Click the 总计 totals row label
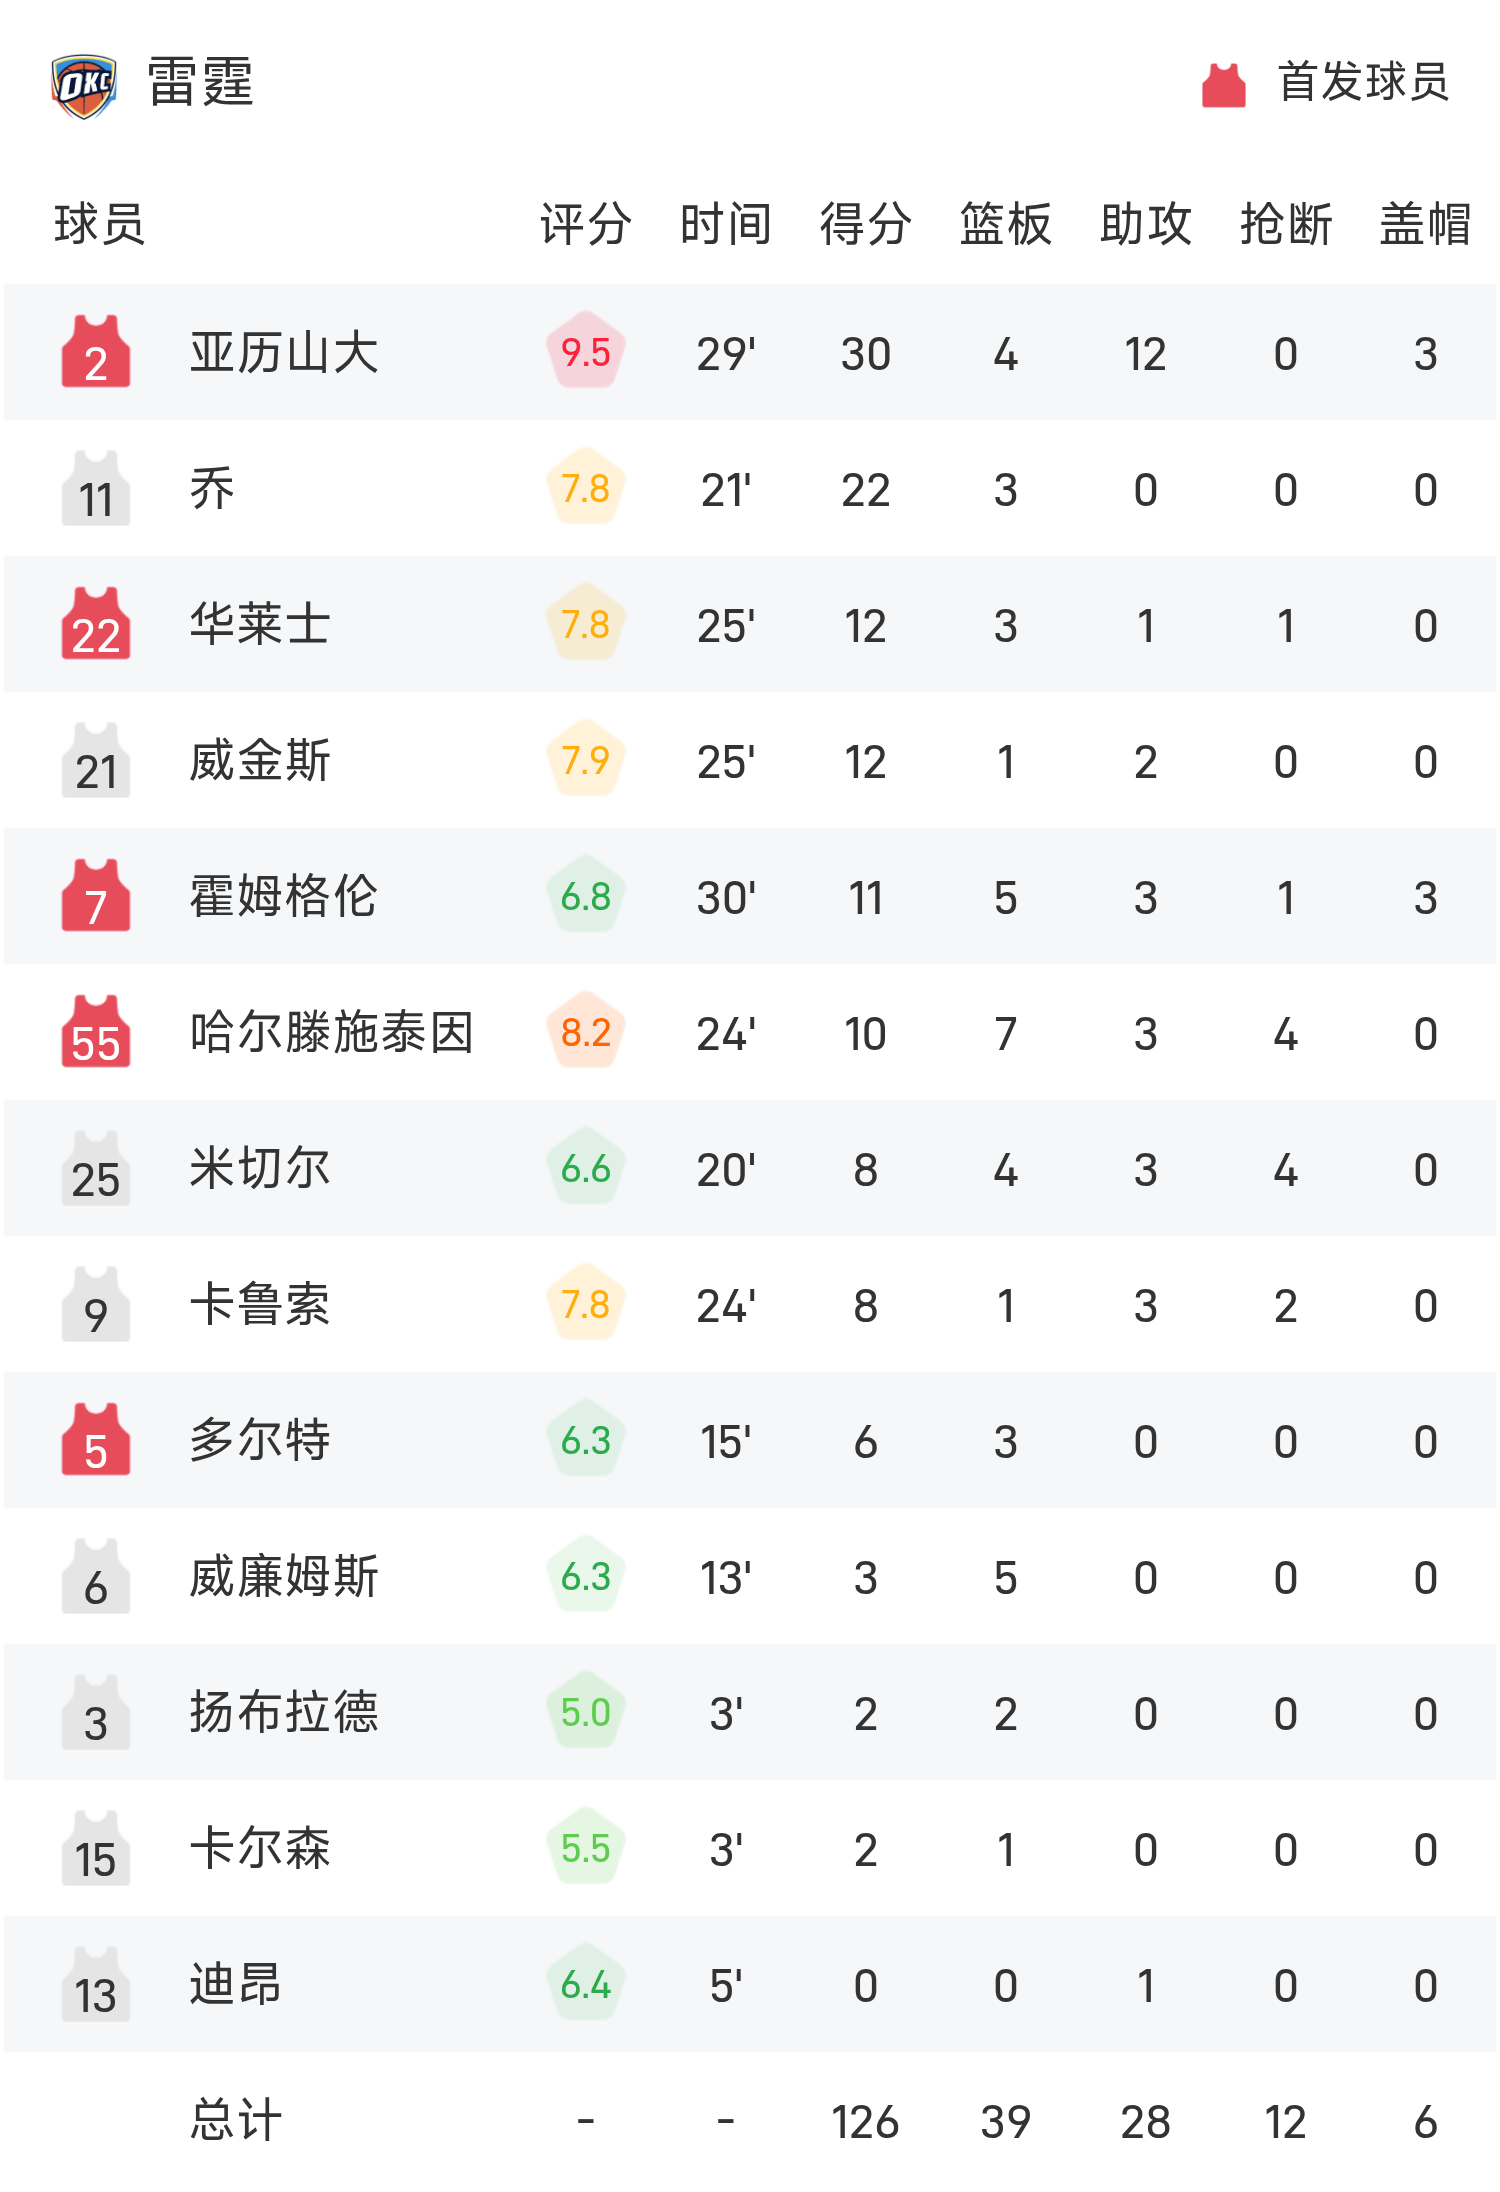 (236, 2120)
